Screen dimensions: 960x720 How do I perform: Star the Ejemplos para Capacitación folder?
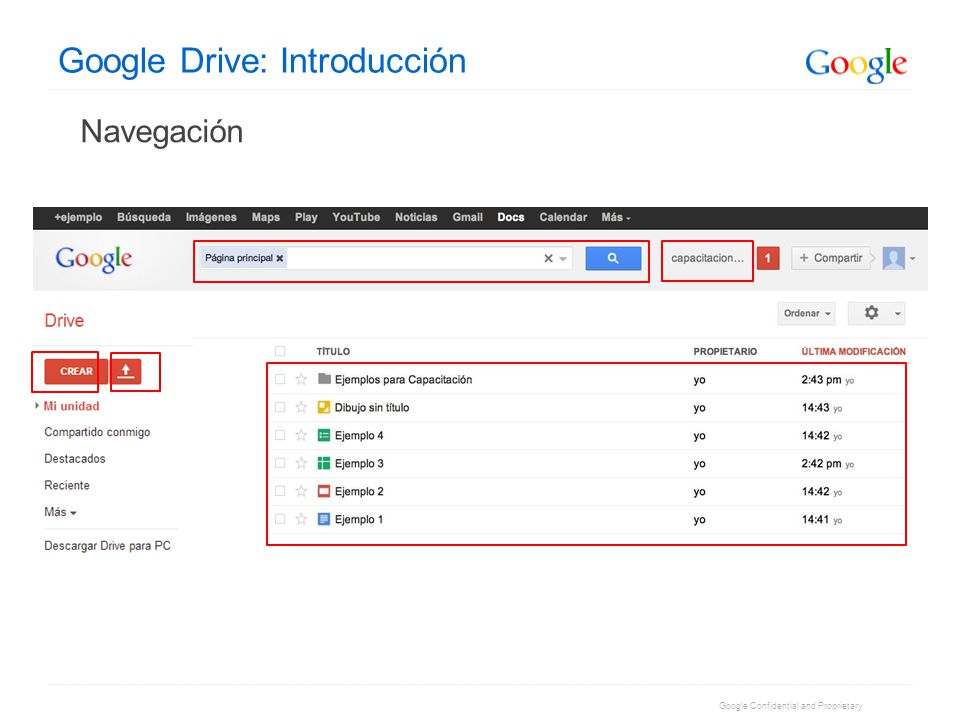pyautogui.click(x=301, y=379)
